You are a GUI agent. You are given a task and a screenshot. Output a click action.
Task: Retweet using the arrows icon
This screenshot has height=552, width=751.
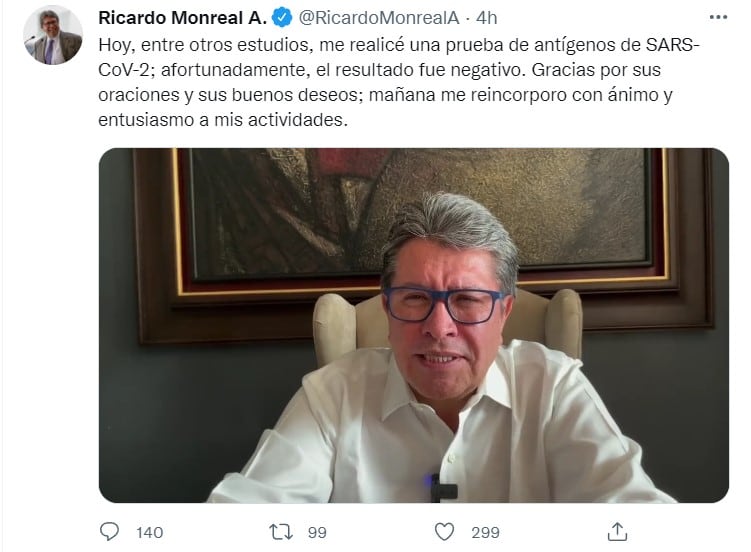(281, 531)
